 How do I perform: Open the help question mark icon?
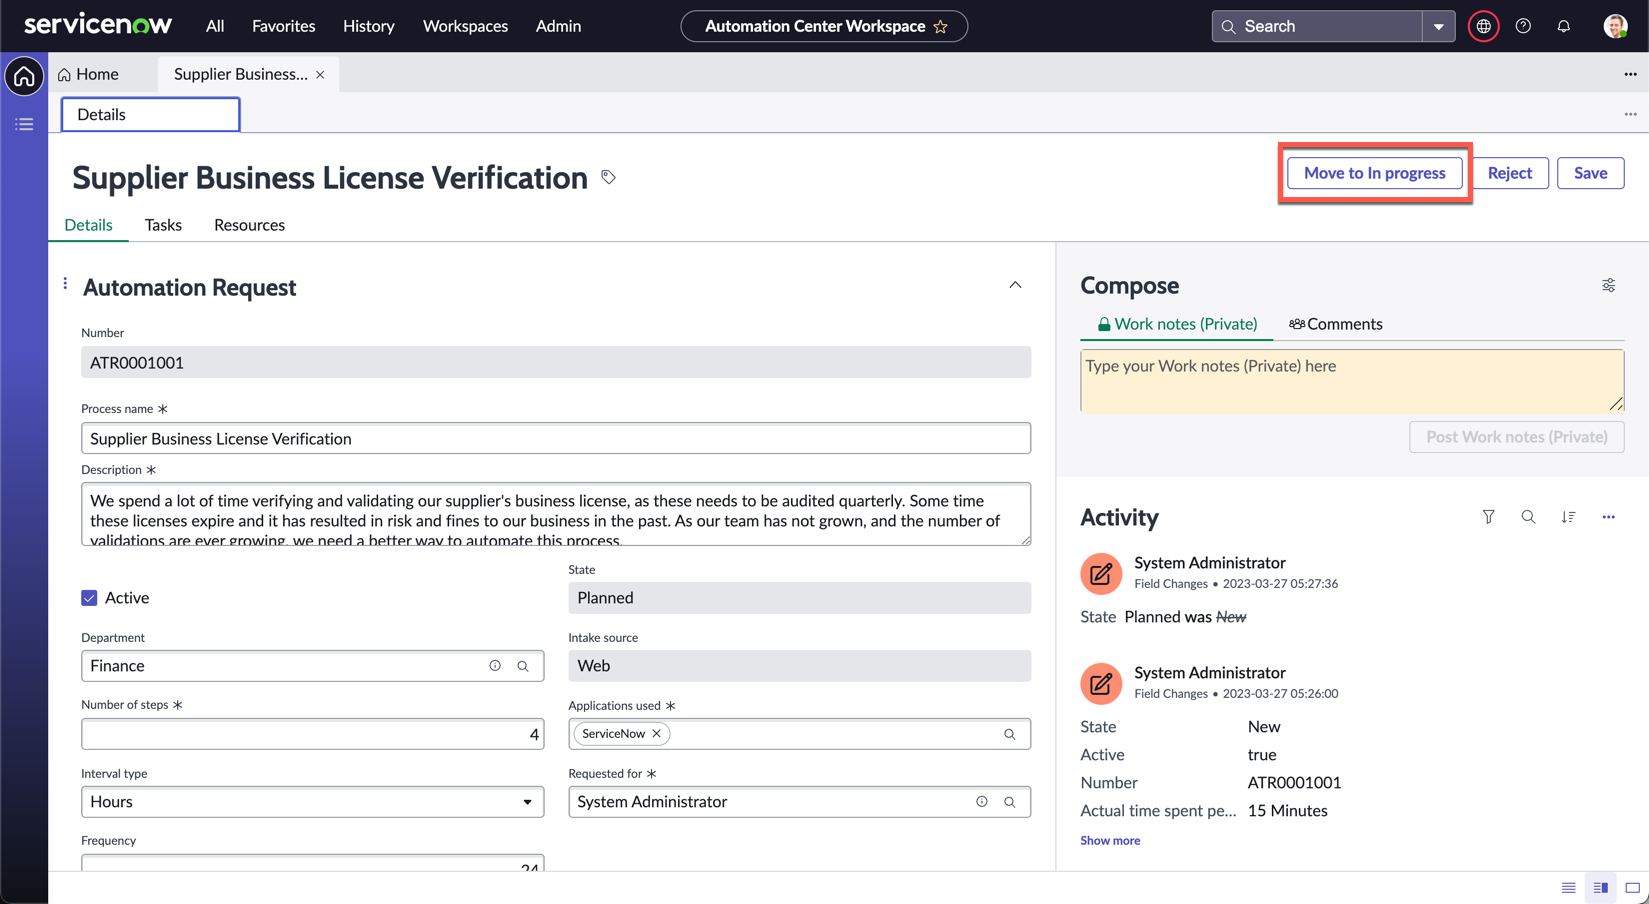[x=1523, y=27]
